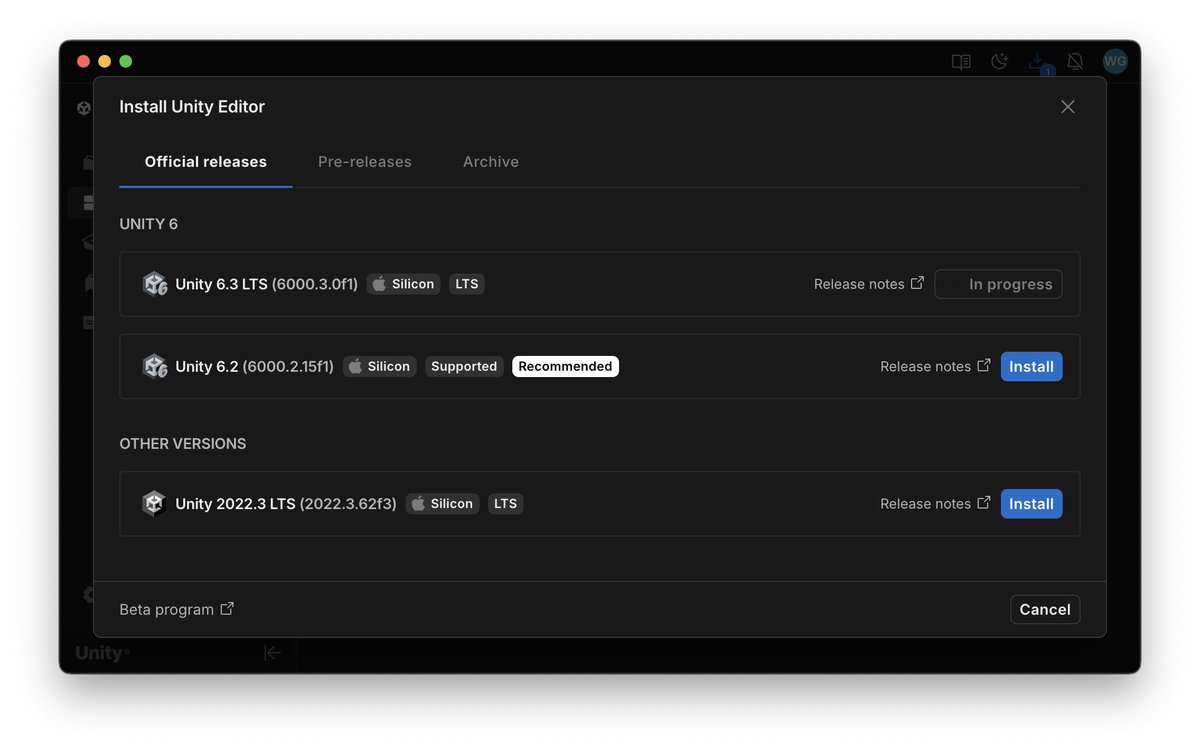Click the LTS badge on Unity 2022.3 row
Viewport: 1200px width, 752px height.
[506, 503]
